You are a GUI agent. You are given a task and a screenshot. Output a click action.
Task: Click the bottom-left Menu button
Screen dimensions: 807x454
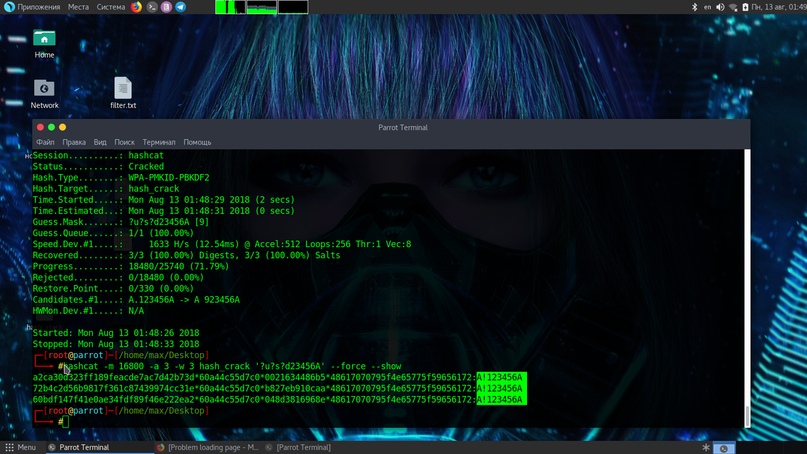[20, 447]
